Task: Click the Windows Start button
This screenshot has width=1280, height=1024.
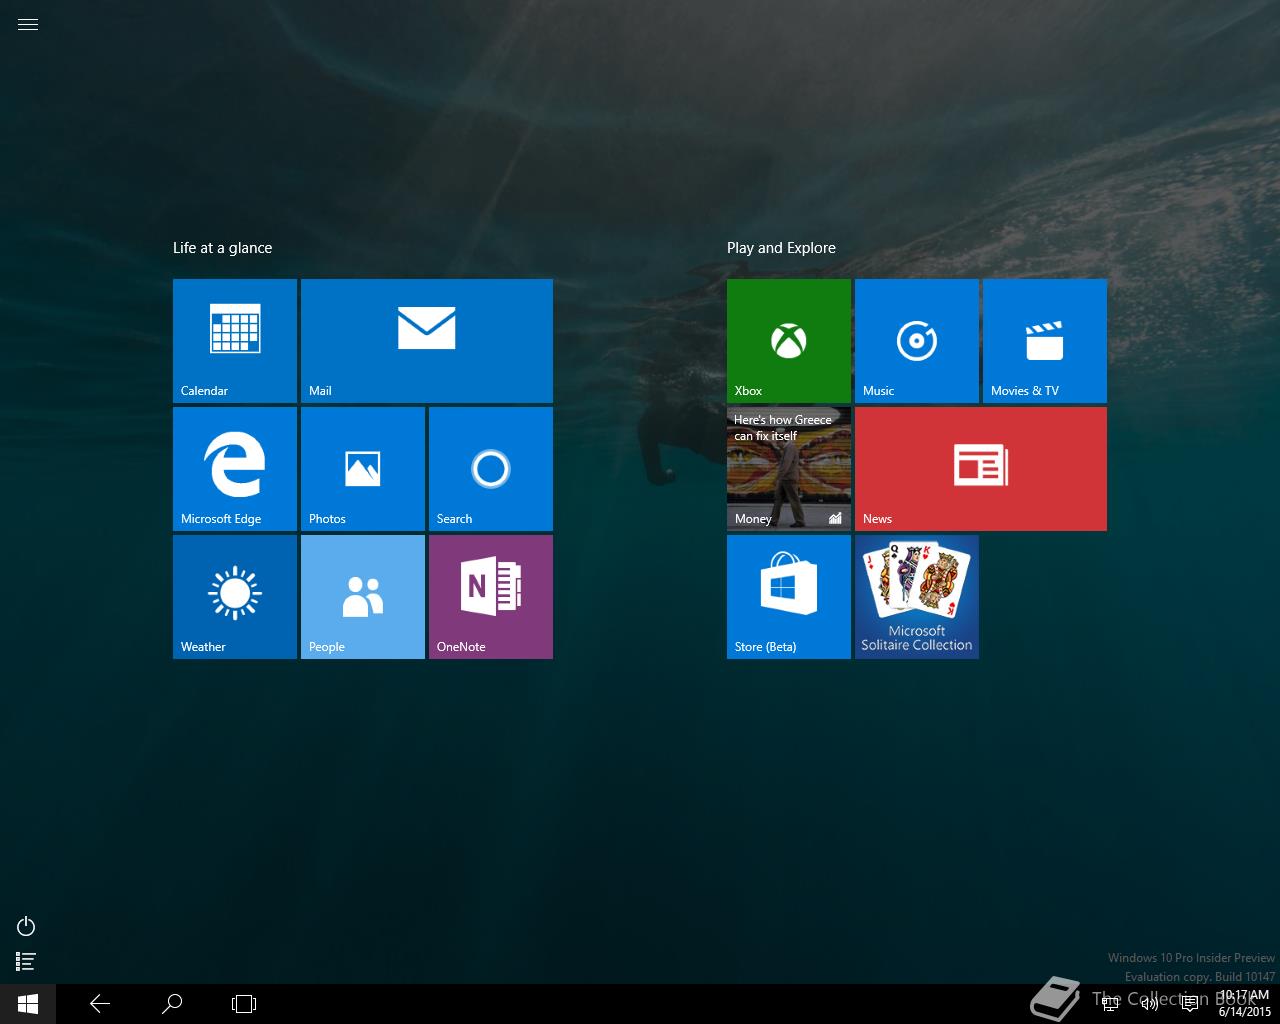Action: (28, 1004)
